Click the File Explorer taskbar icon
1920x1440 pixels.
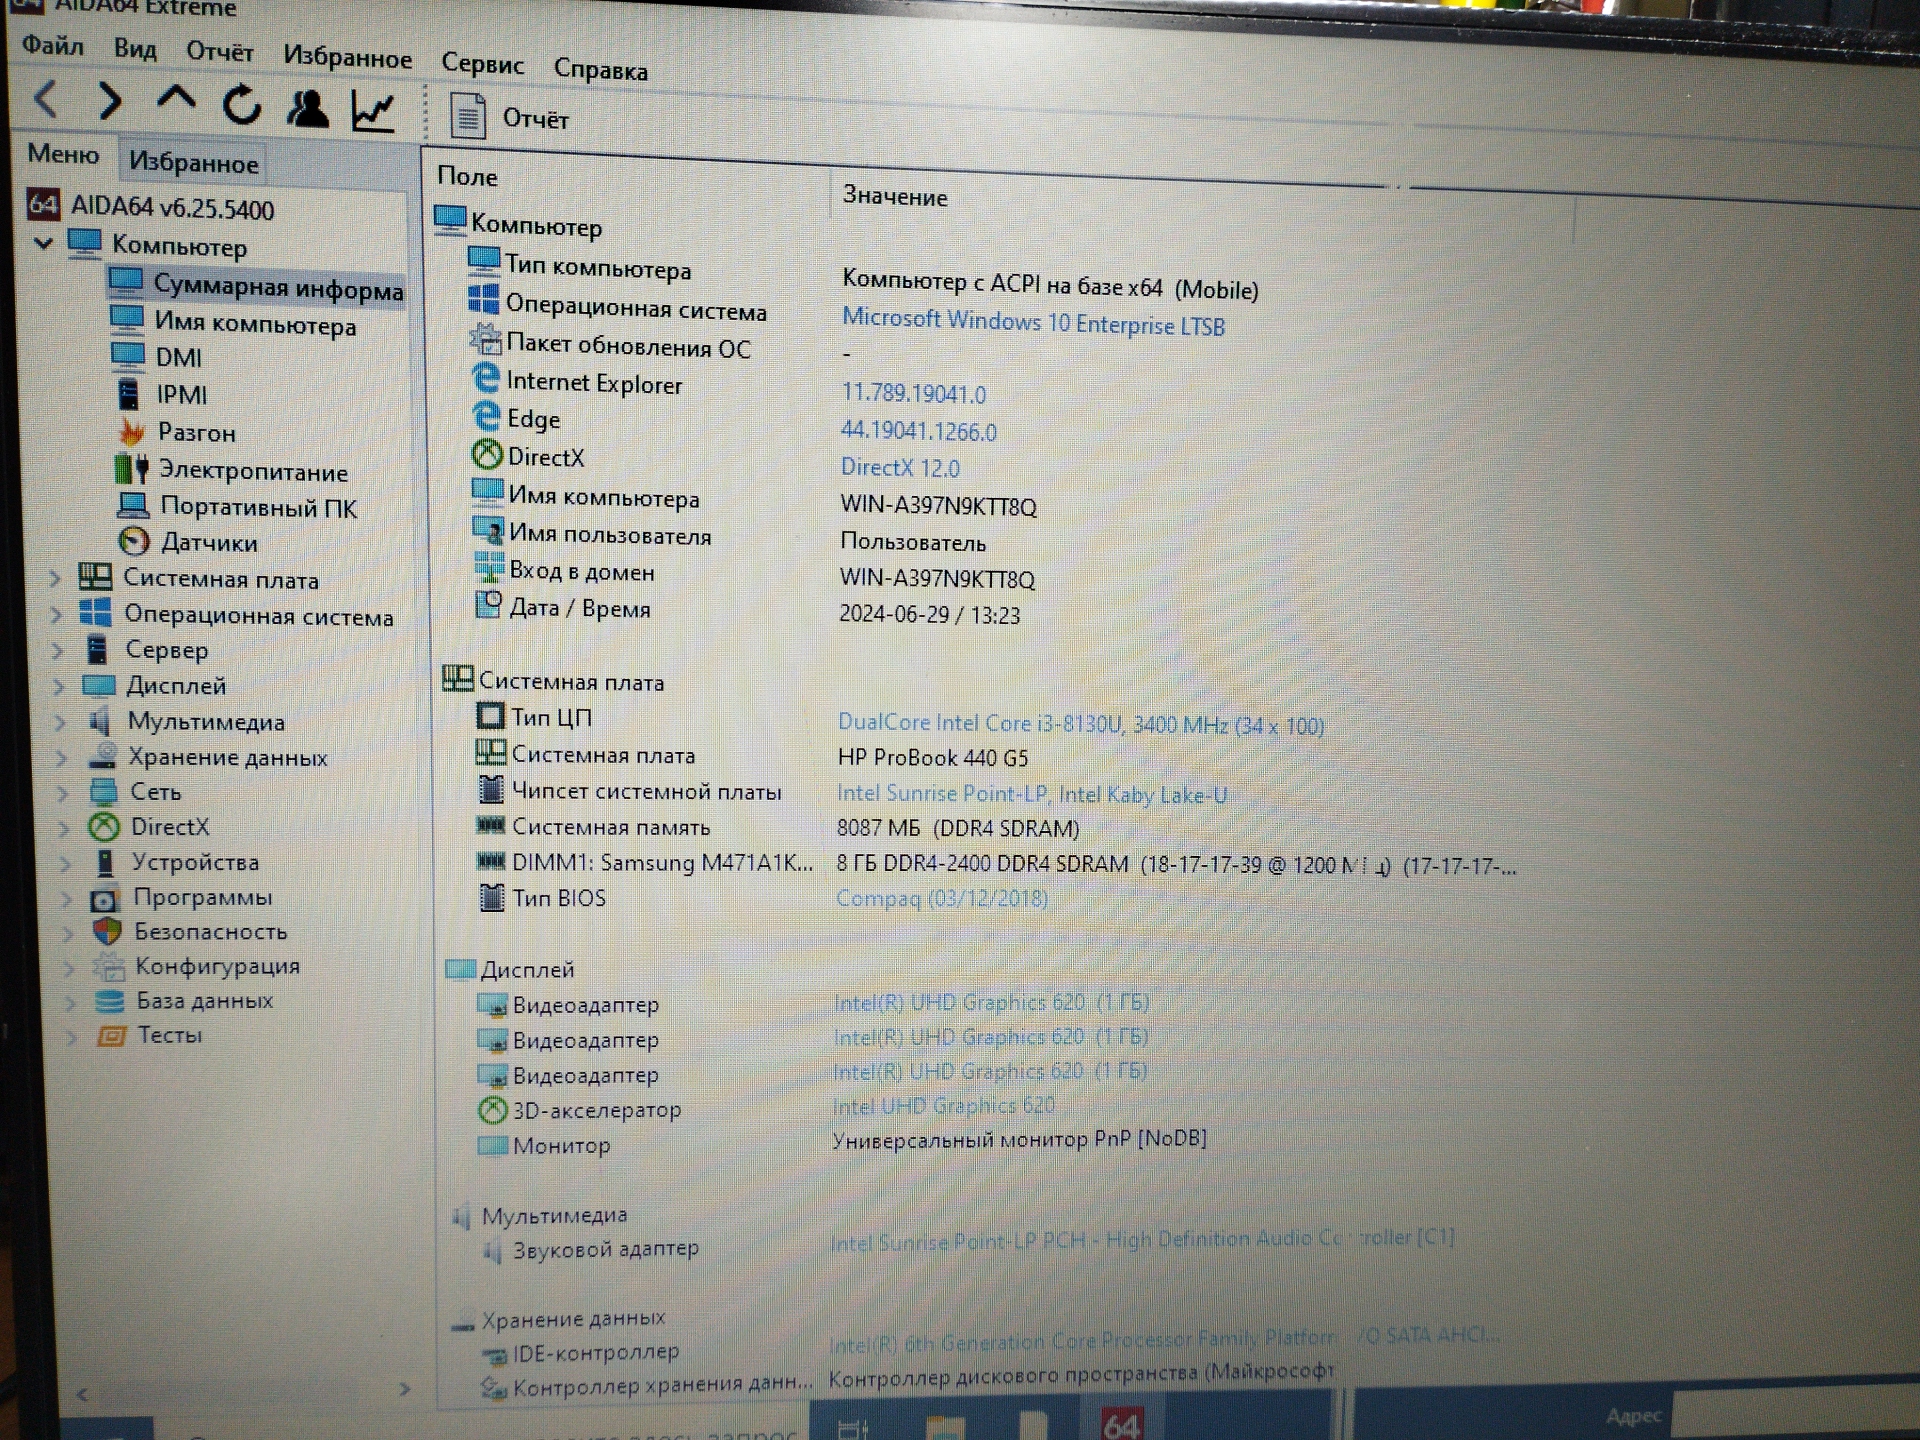tap(945, 1426)
